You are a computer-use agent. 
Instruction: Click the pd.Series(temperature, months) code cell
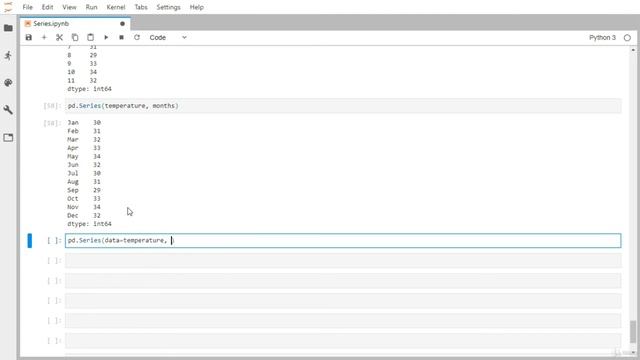click(343, 106)
